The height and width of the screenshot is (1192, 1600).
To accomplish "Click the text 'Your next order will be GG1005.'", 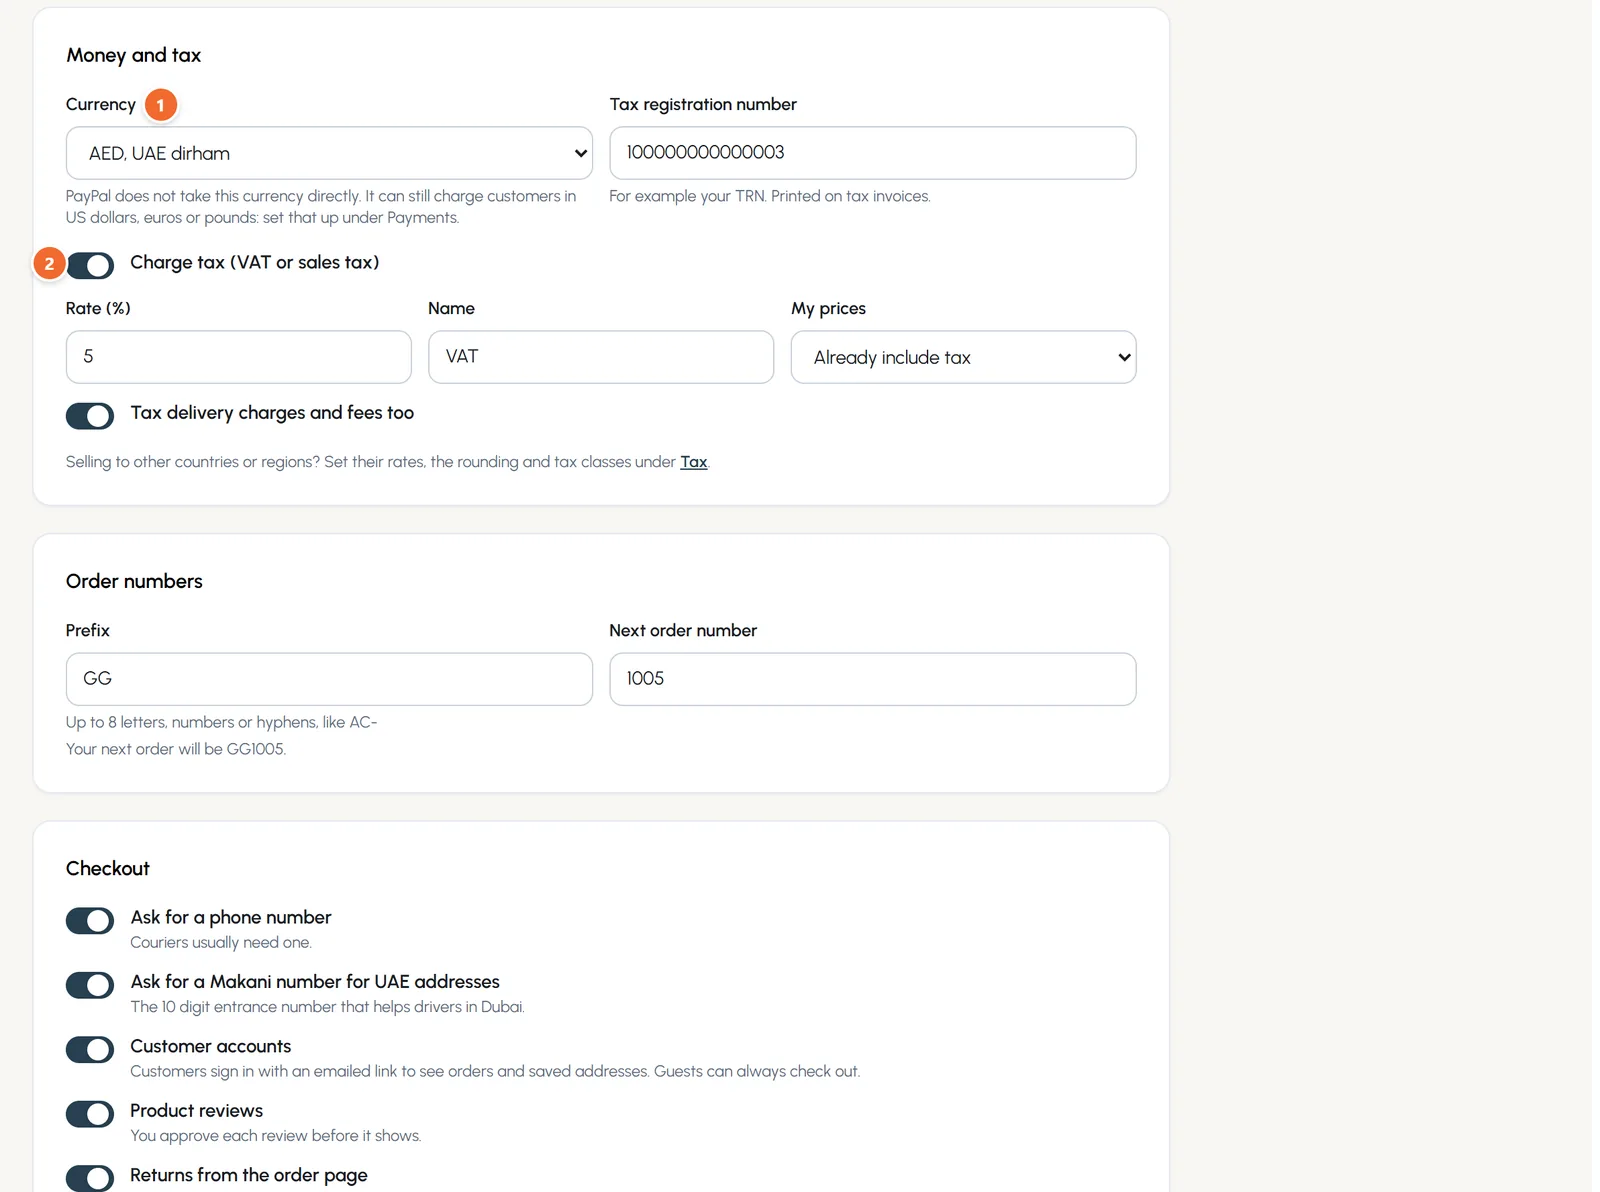I will [176, 749].
